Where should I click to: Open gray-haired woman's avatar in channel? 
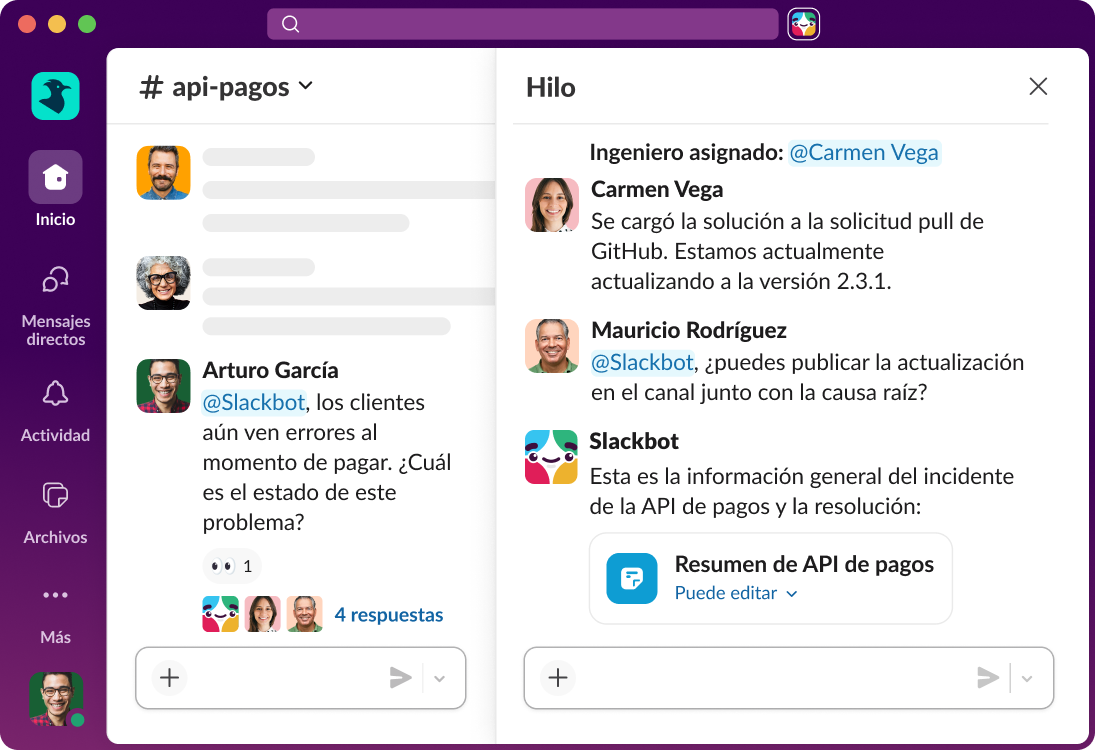pyautogui.click(x=163, y=283)
